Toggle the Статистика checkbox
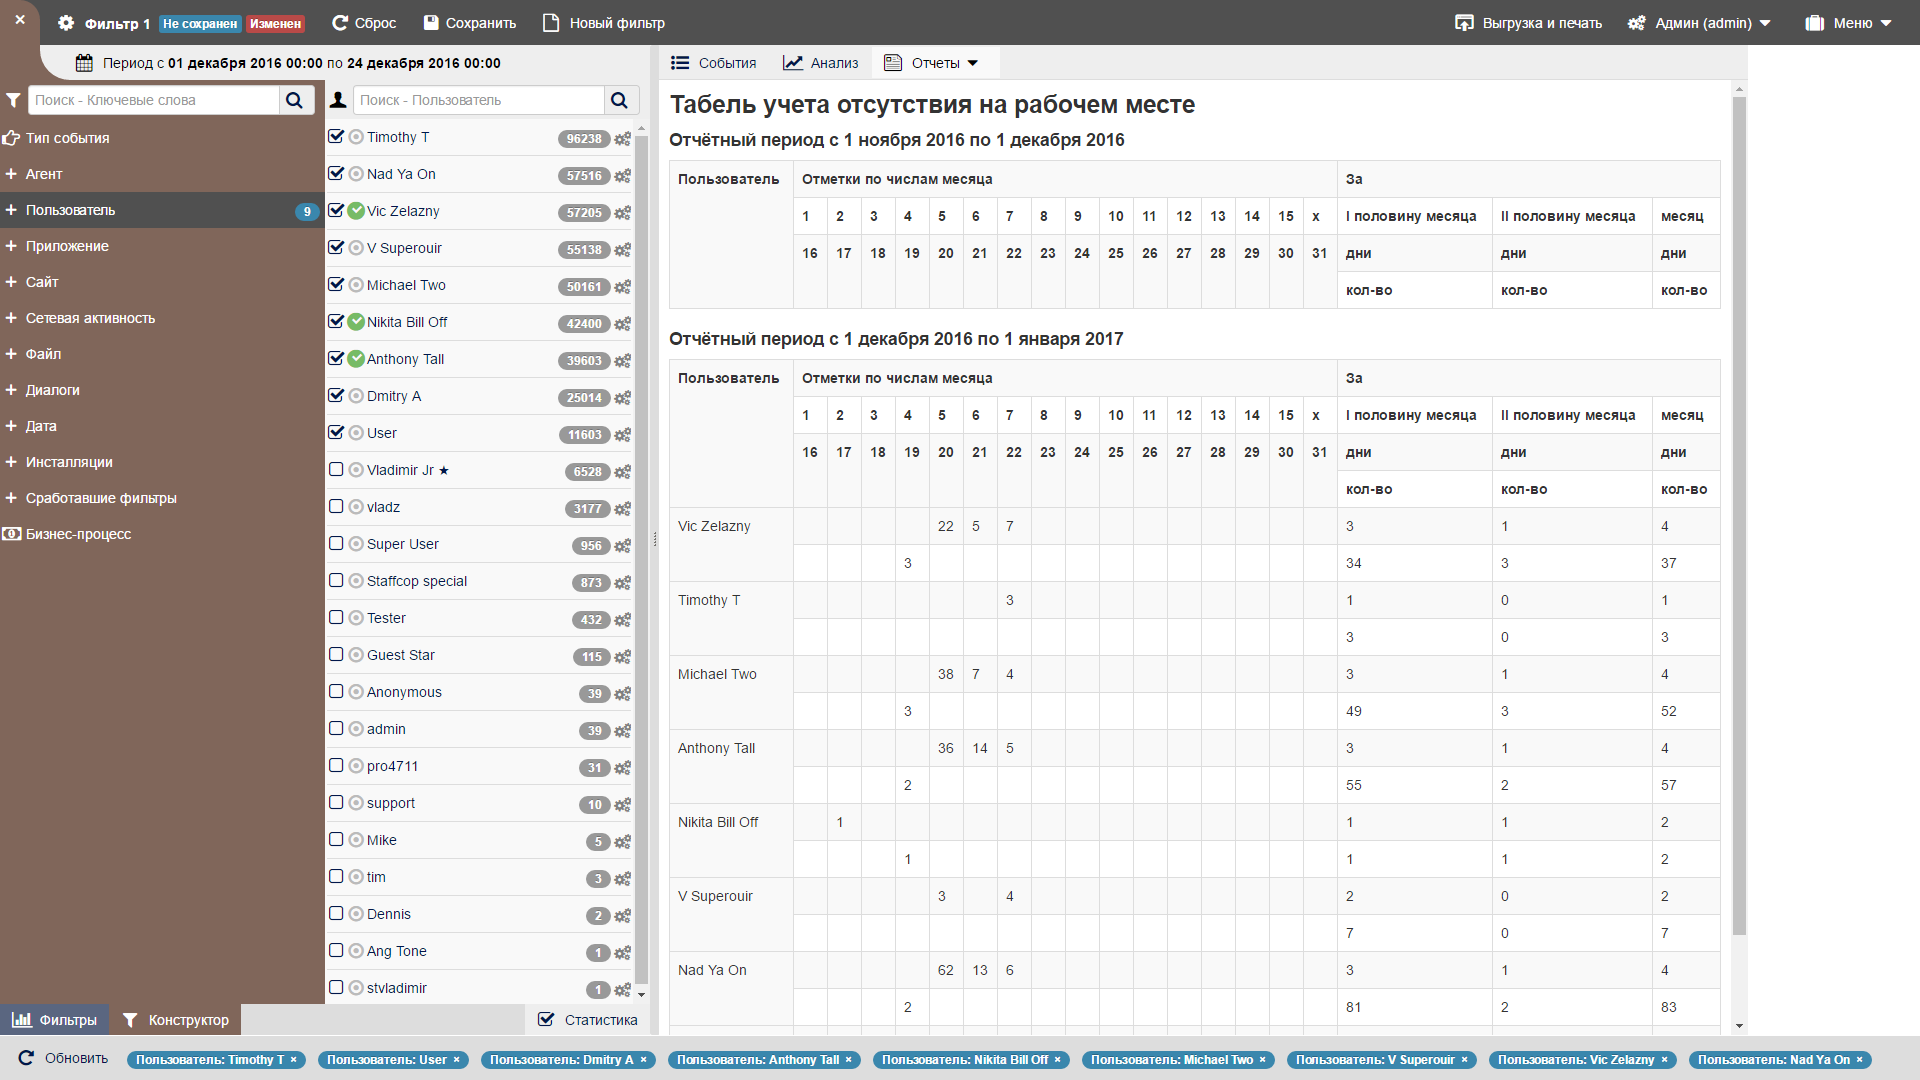Screen dimensions: 1920x1080 click(546, 1020)
